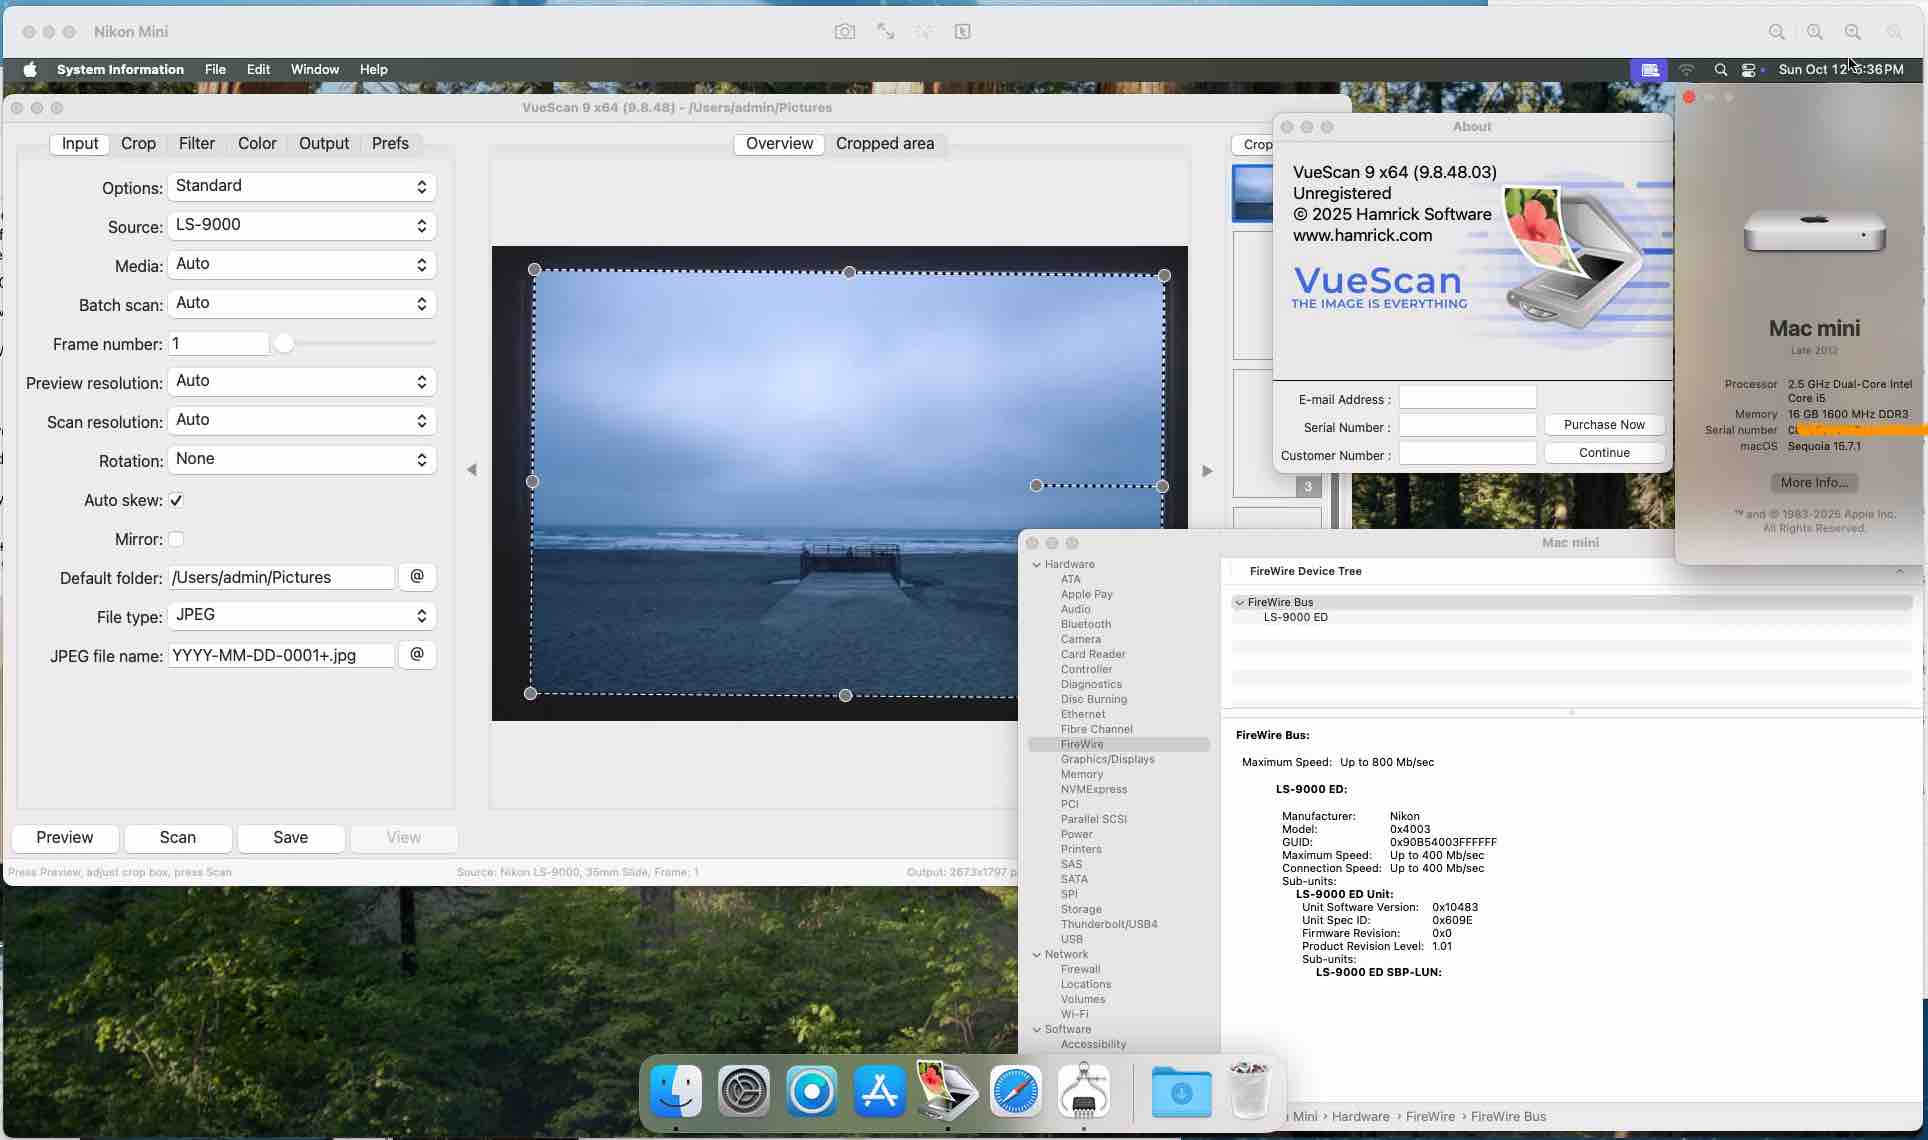Switch to the Color tab
Viewport: 1928px width, 1140px height.
point(257,144)
